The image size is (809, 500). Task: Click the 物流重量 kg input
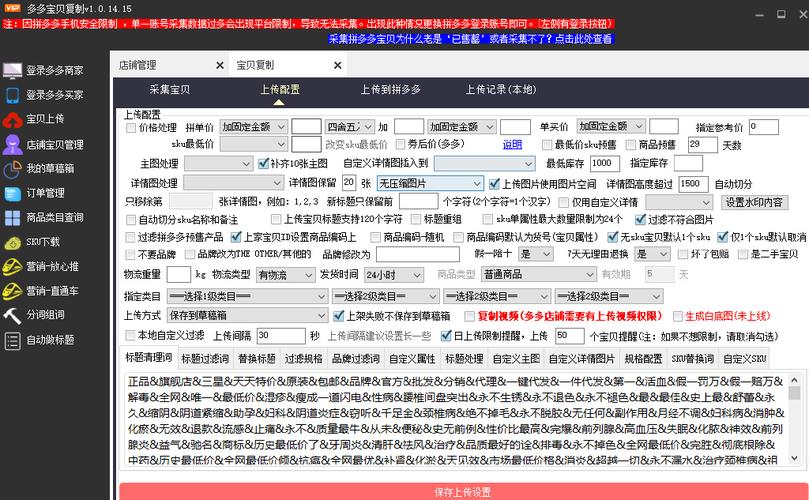179,275
